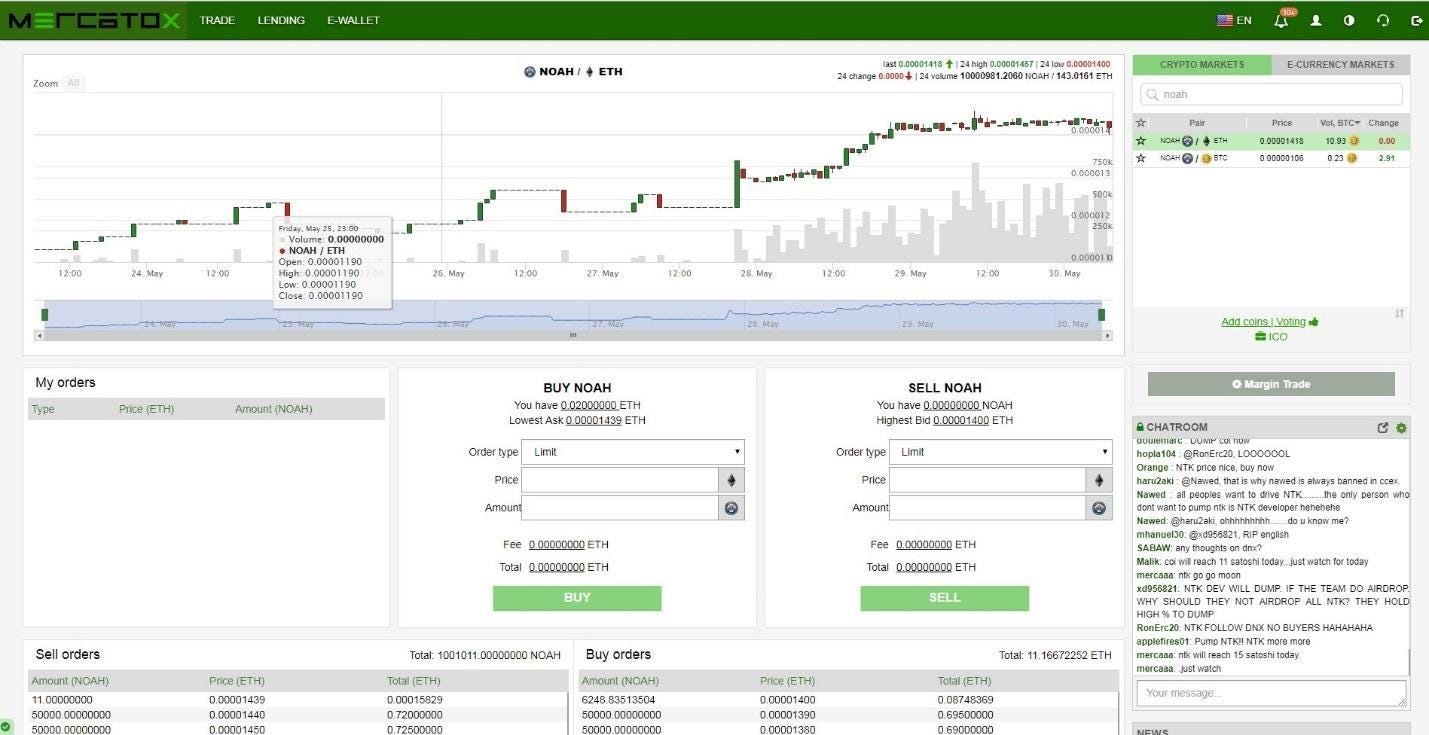Sort markets by Pair column header
Screen dimensions: 1429x735
1197,123
